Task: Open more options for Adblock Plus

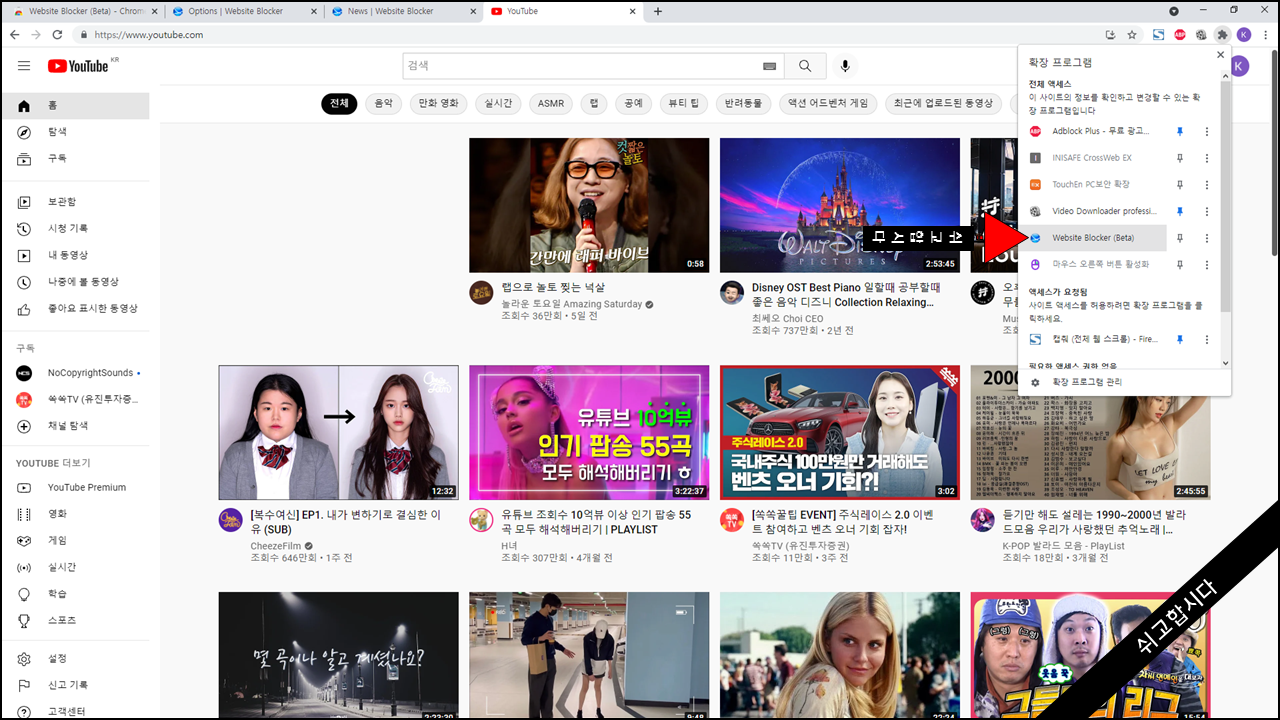Action: click(x=1207, y=131)
